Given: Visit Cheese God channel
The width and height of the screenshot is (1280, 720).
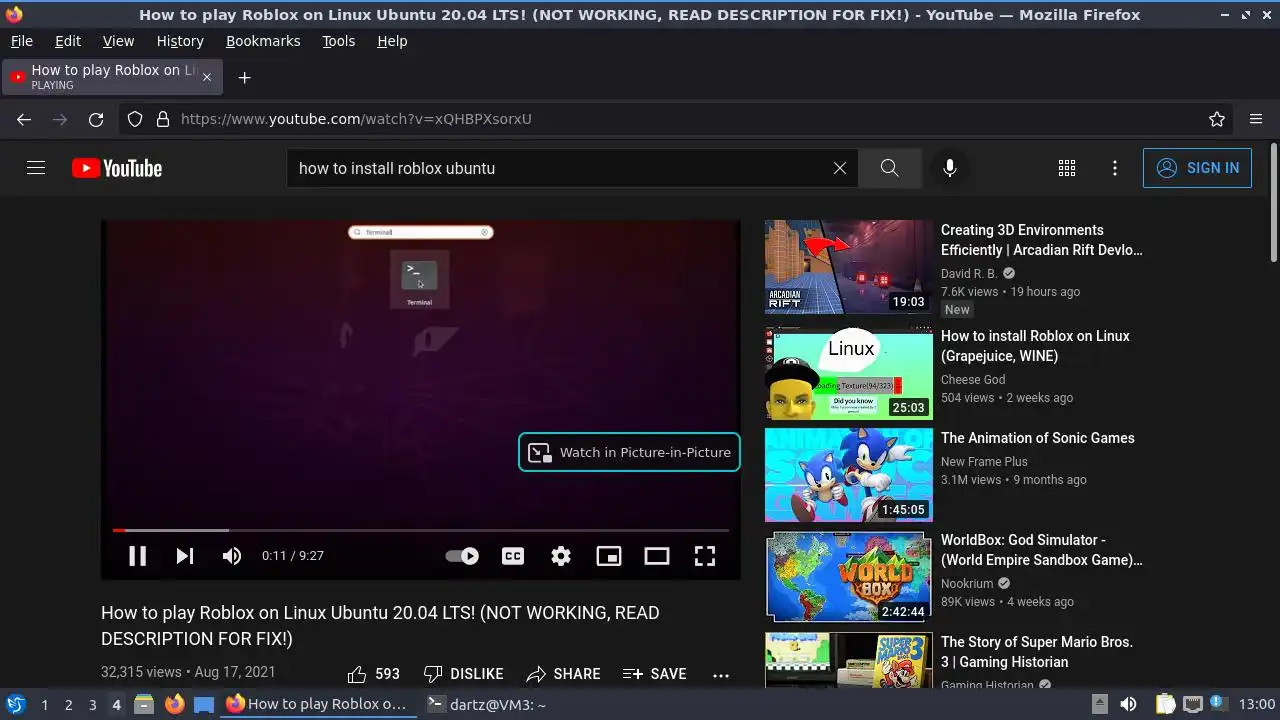Looking at the screenshot, I should [973, 380].
